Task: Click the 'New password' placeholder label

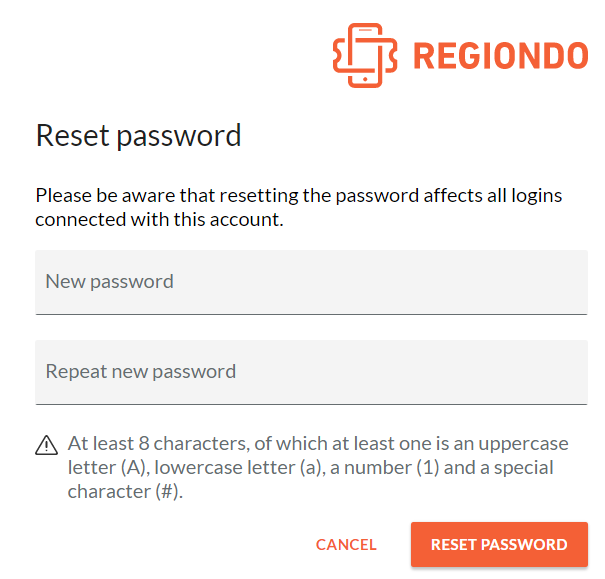Action: [110, 281]
